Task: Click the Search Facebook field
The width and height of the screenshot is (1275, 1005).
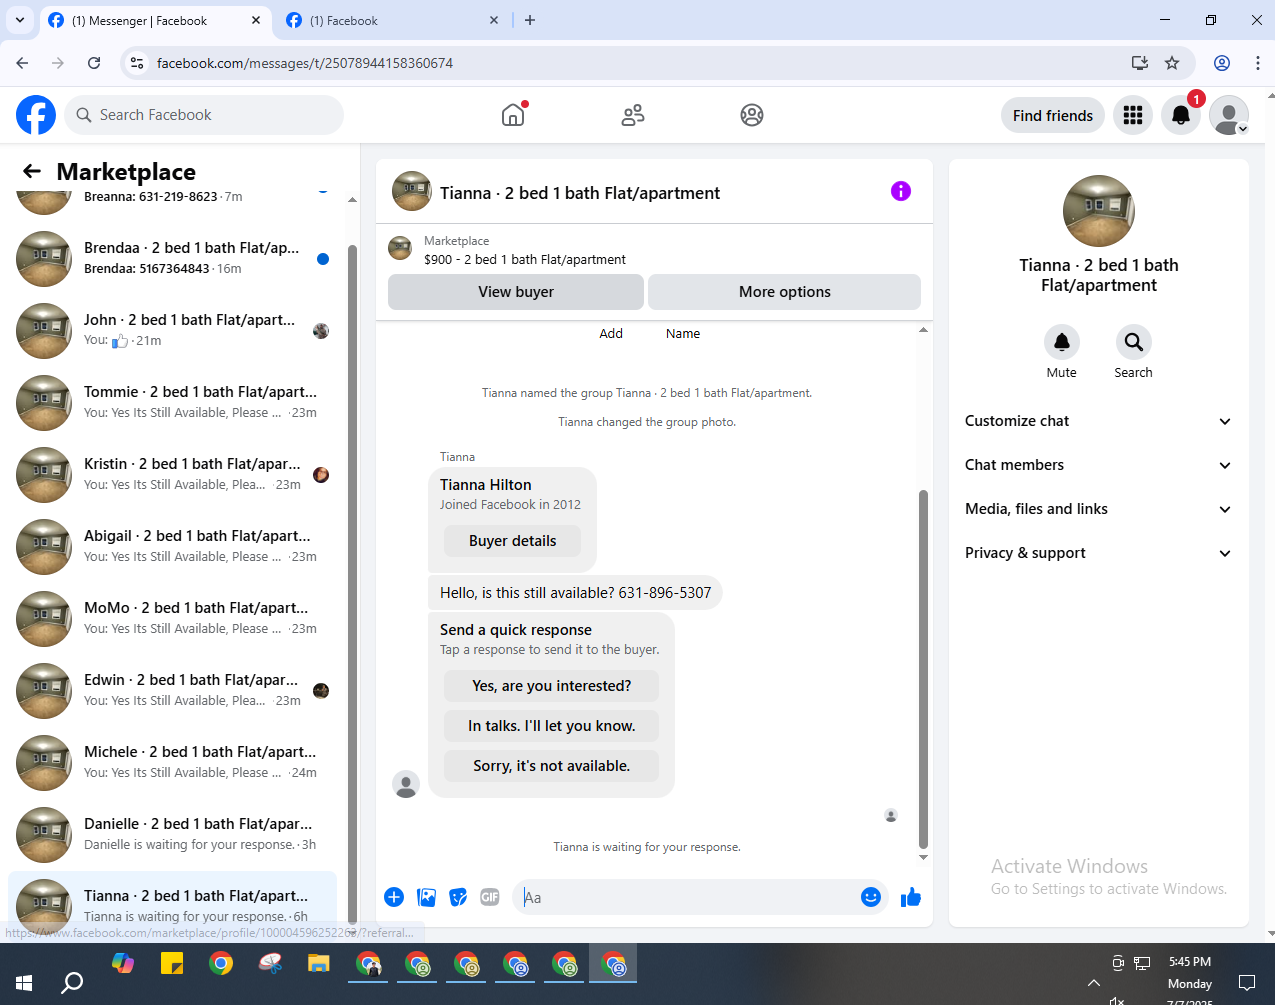Action: [204, 115]
